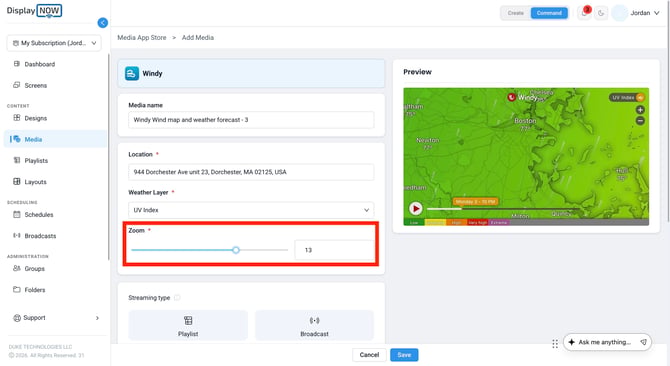Go to Screens in the sidebar
670x366 pixels.
point(35,85)
